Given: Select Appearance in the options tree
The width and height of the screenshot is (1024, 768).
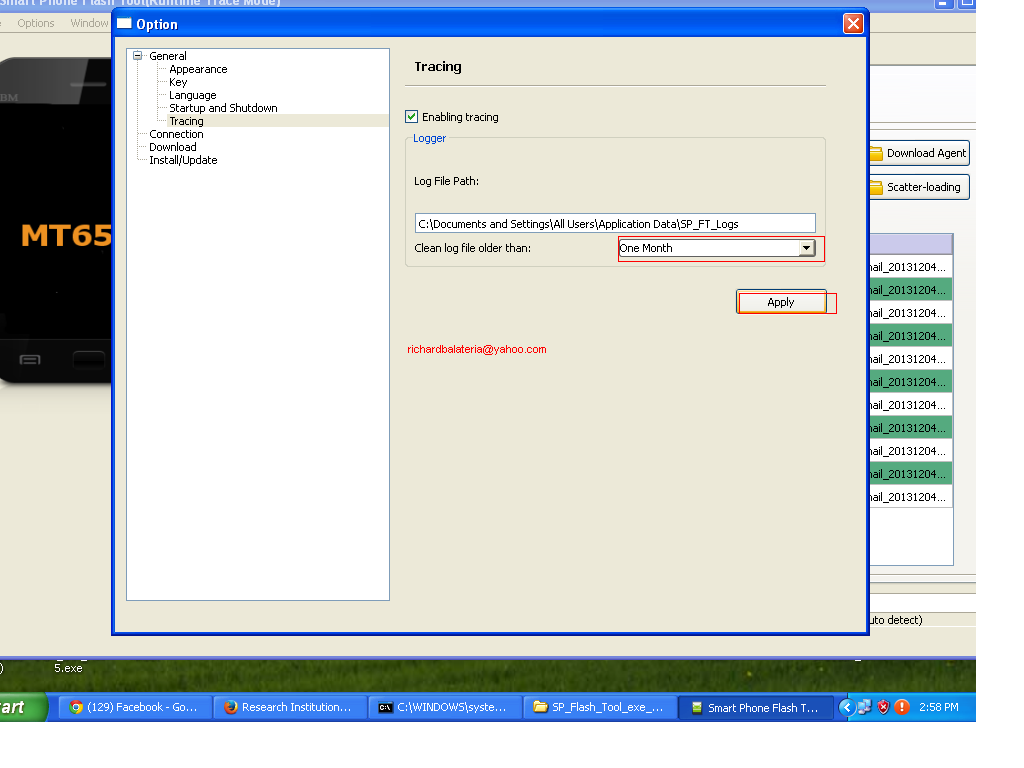Looking at the screenshot, I should tap(198, 69).
